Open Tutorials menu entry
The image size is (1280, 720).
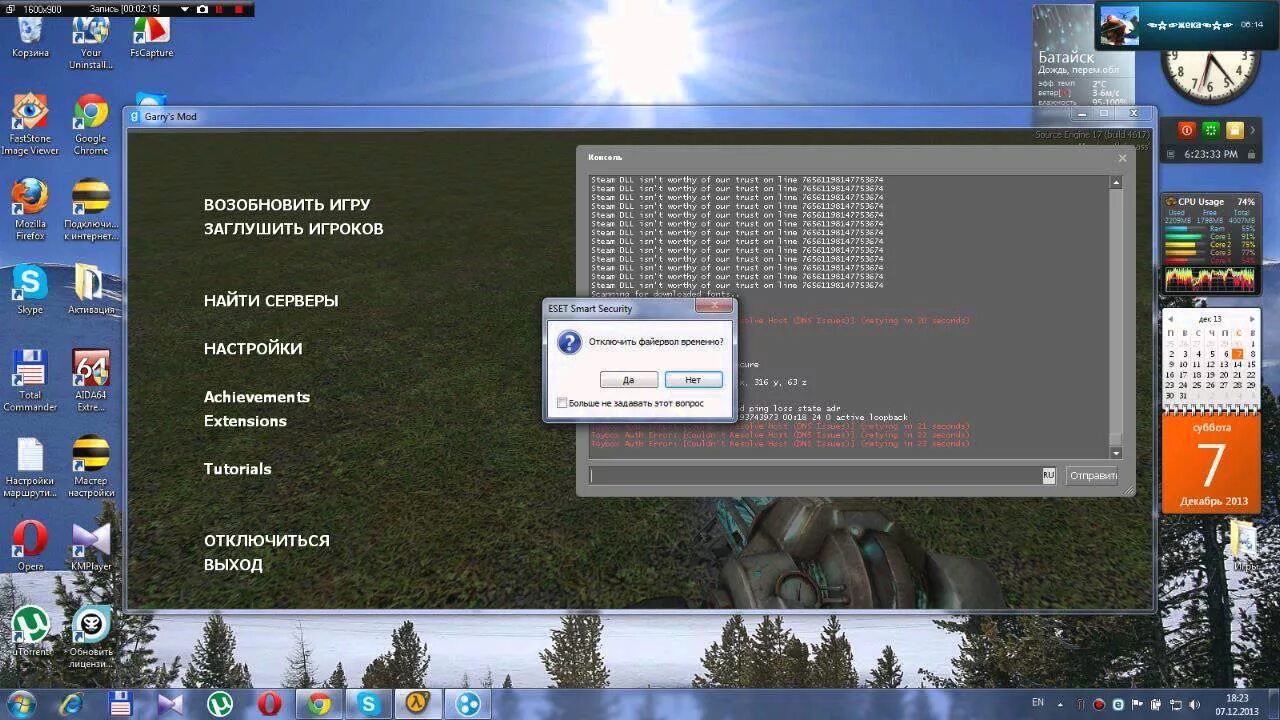(237, 469)
